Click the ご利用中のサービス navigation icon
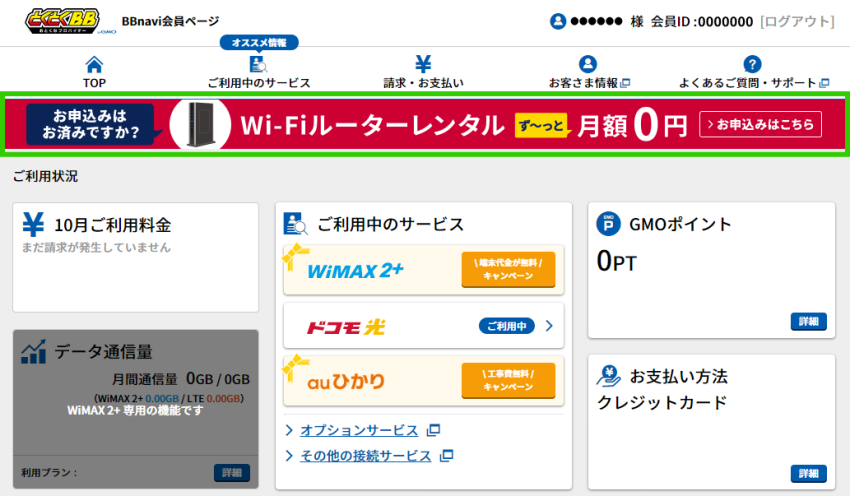850x496 pixels. (258, 65)
